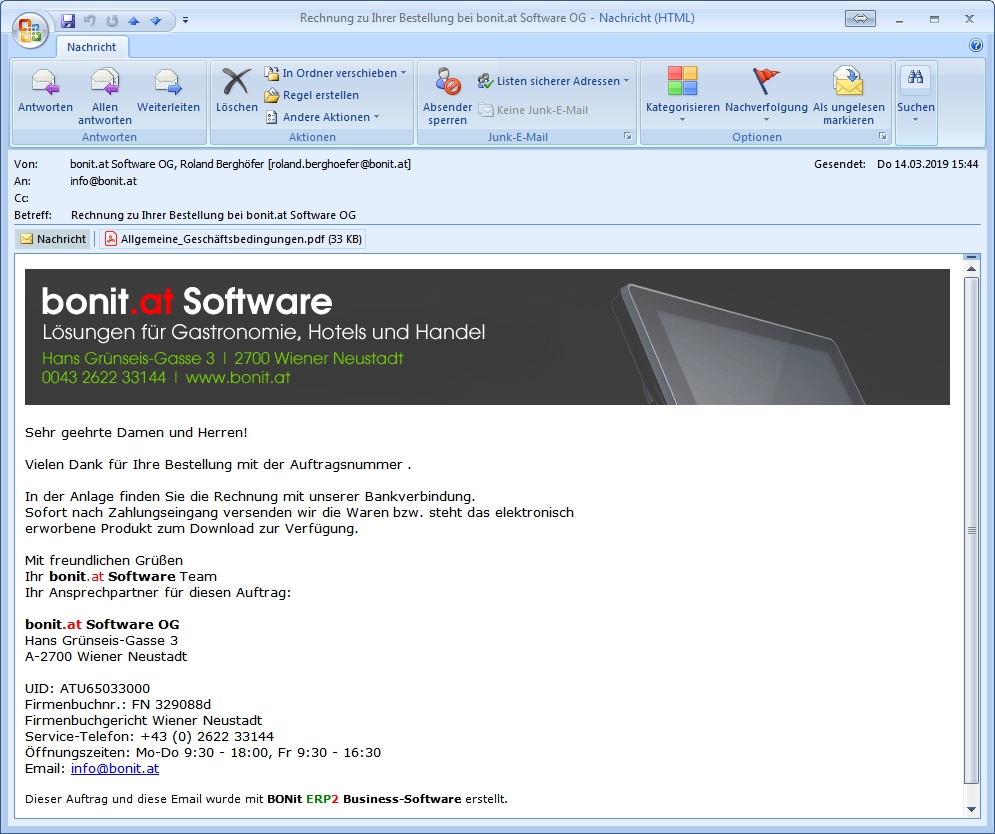Image resolution: width=995 pixels, height=834 pixels.
Task: Expand Andere Aktionen dropdown
Action: (x=322, y=117)
